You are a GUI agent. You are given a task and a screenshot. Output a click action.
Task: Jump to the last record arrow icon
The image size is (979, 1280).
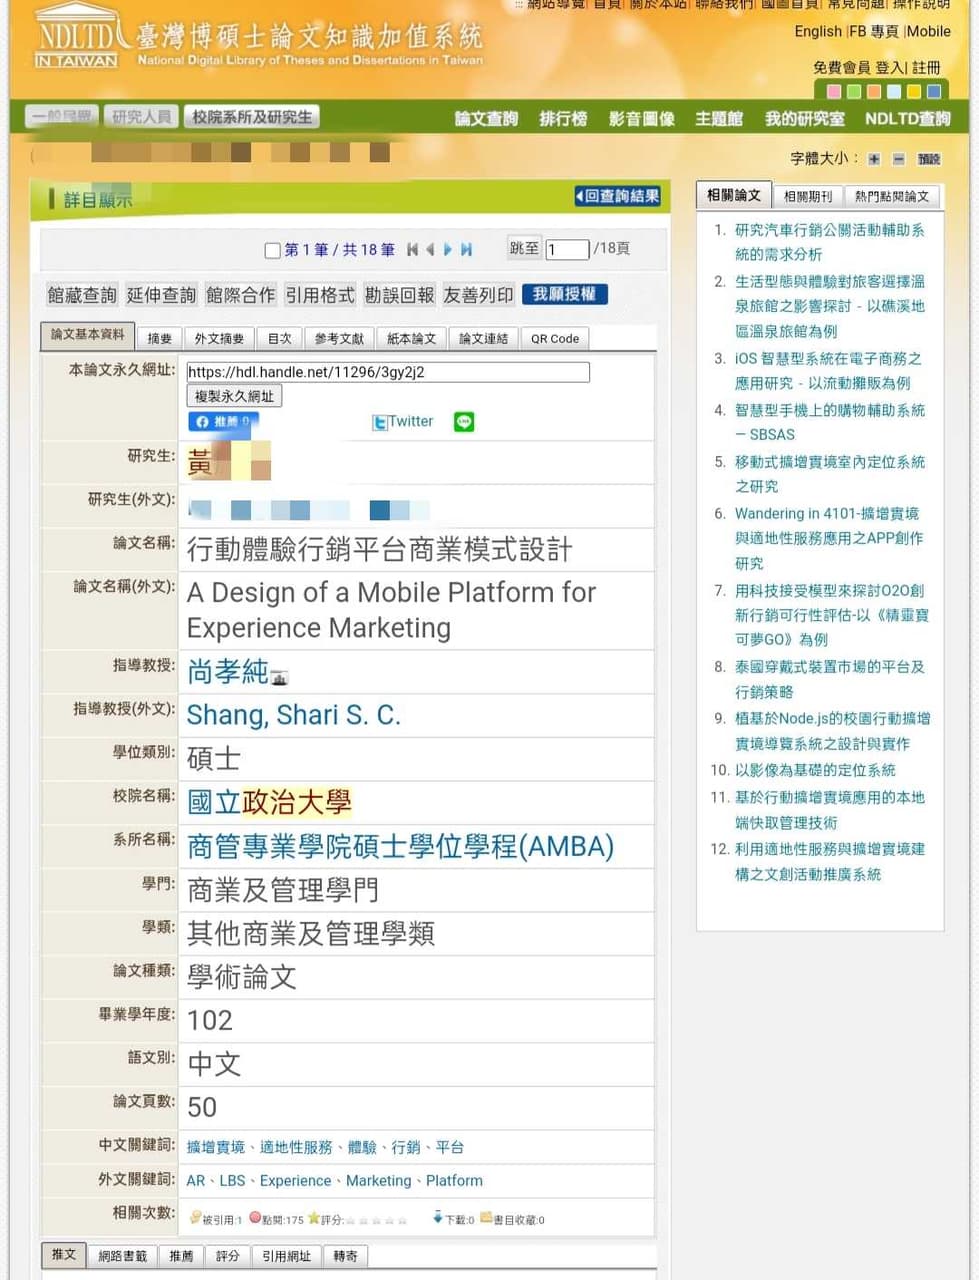click(466, 249)
